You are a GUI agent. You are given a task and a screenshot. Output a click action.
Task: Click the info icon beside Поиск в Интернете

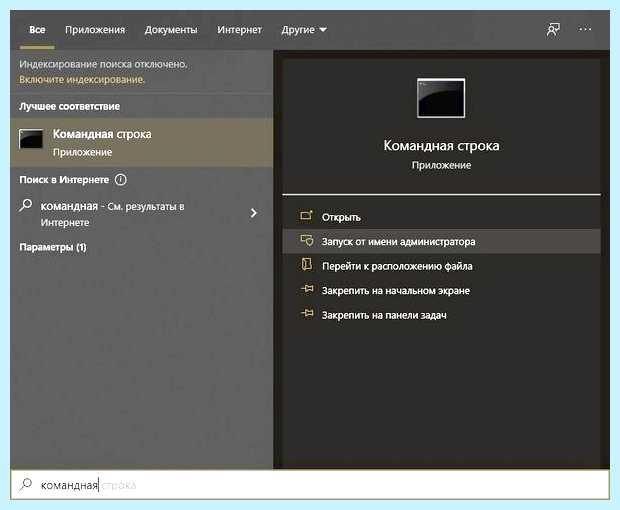pos(121,180)
